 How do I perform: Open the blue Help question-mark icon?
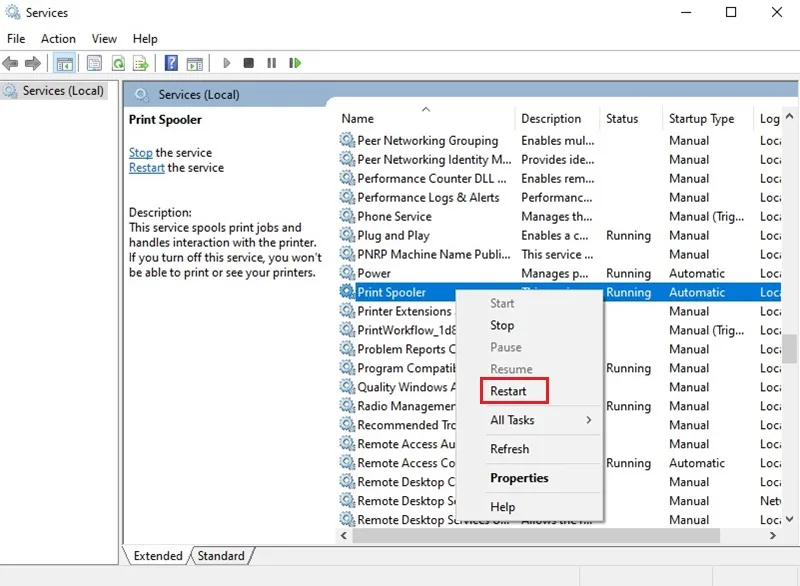click(171, 63)
